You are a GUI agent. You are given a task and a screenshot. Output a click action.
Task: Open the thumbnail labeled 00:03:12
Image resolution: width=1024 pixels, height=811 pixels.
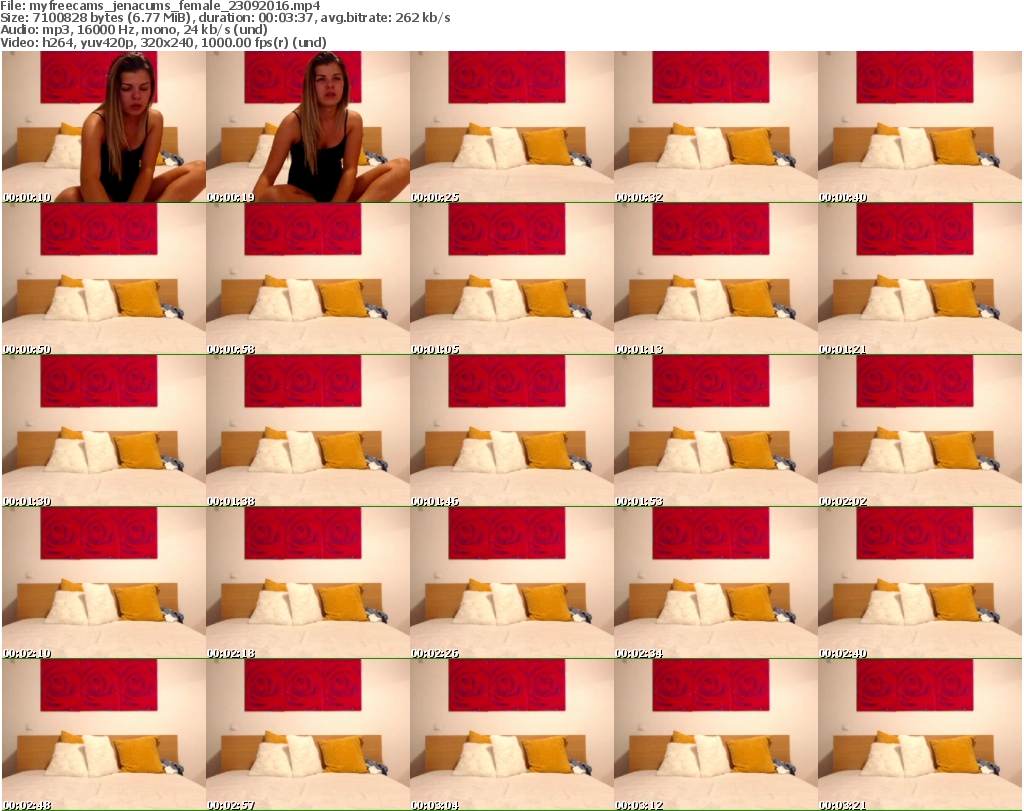click(716, 735)
